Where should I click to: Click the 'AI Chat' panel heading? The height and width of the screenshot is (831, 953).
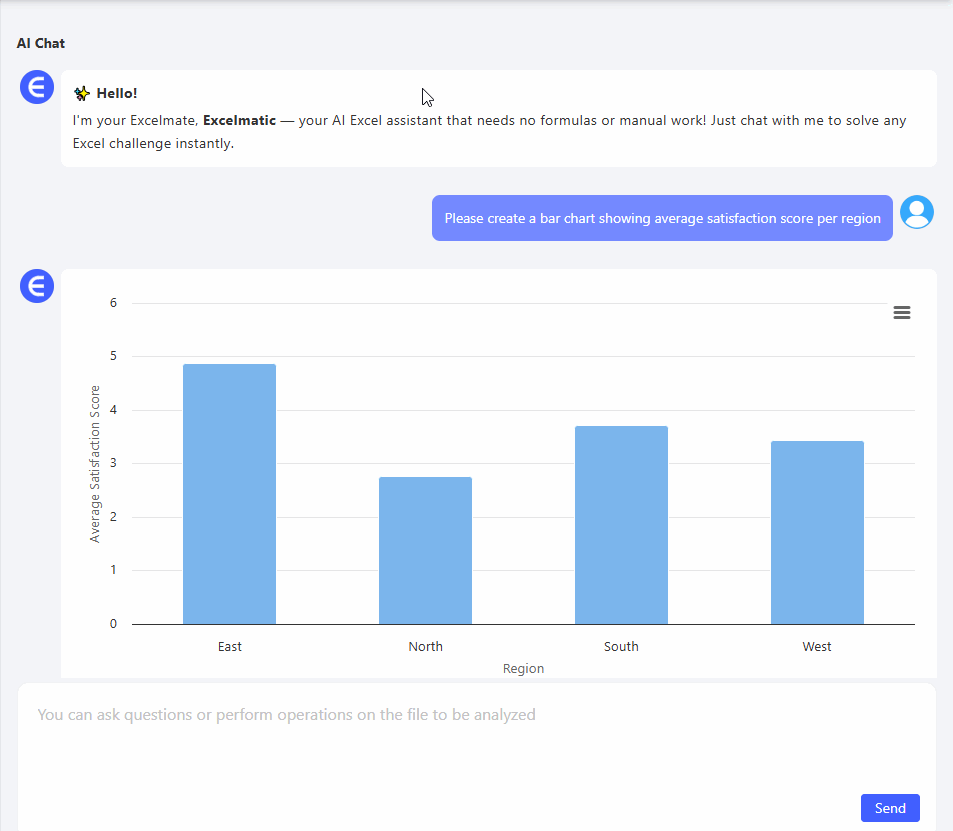(x=41, y=43)
